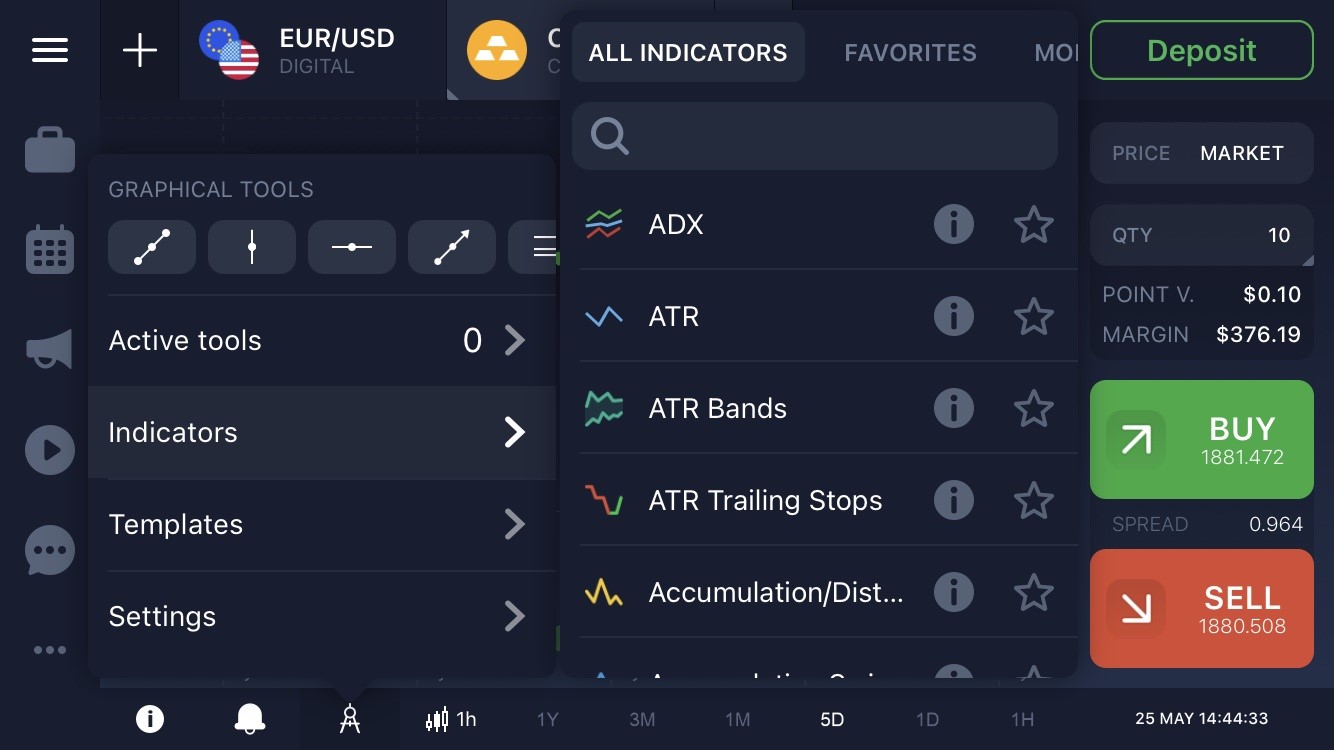Open video tutorials with the play icon

click(x=49, y=449)
